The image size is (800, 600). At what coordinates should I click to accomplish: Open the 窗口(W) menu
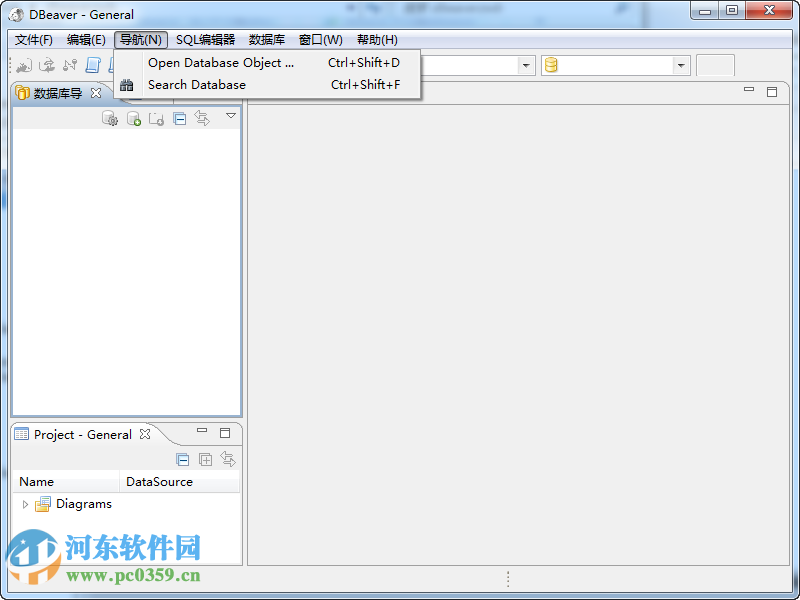[319, 40]
